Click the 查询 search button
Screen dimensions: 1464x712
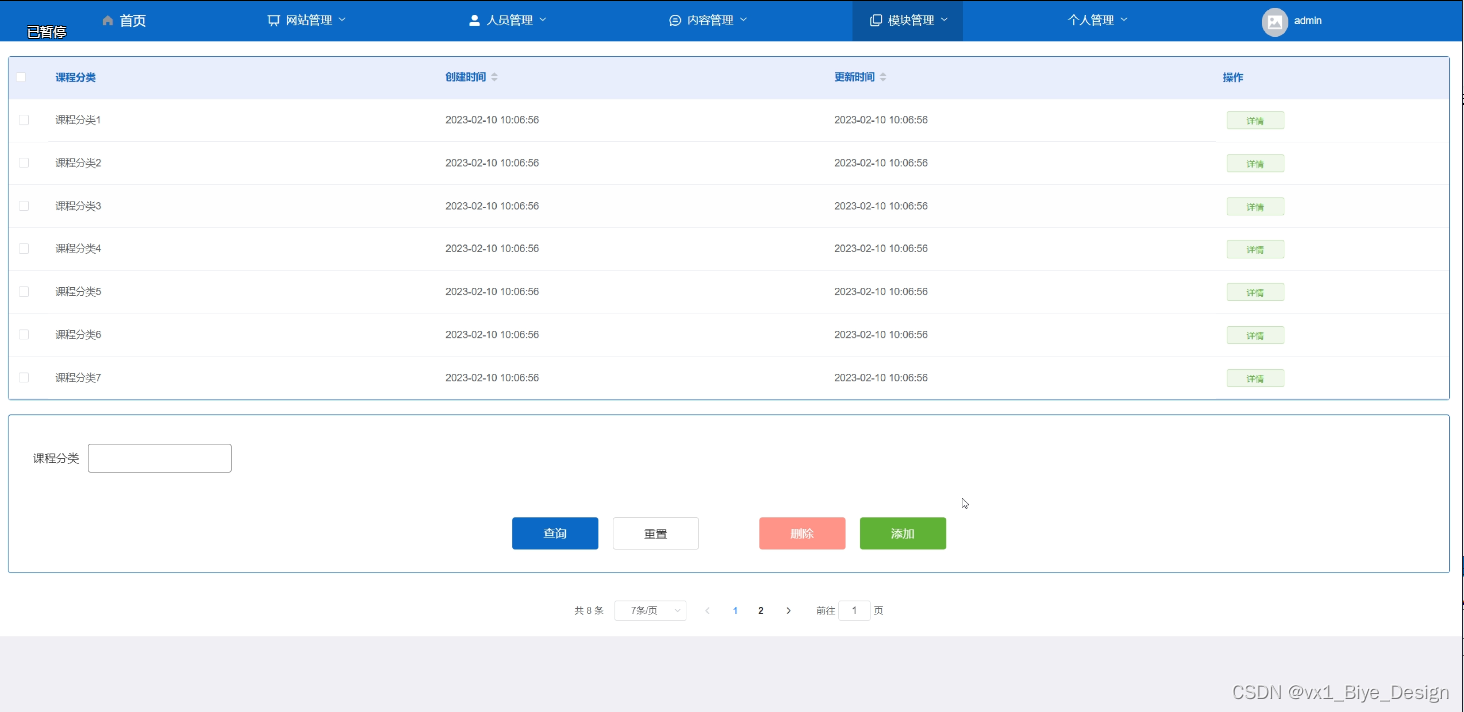tap(555, 533)
